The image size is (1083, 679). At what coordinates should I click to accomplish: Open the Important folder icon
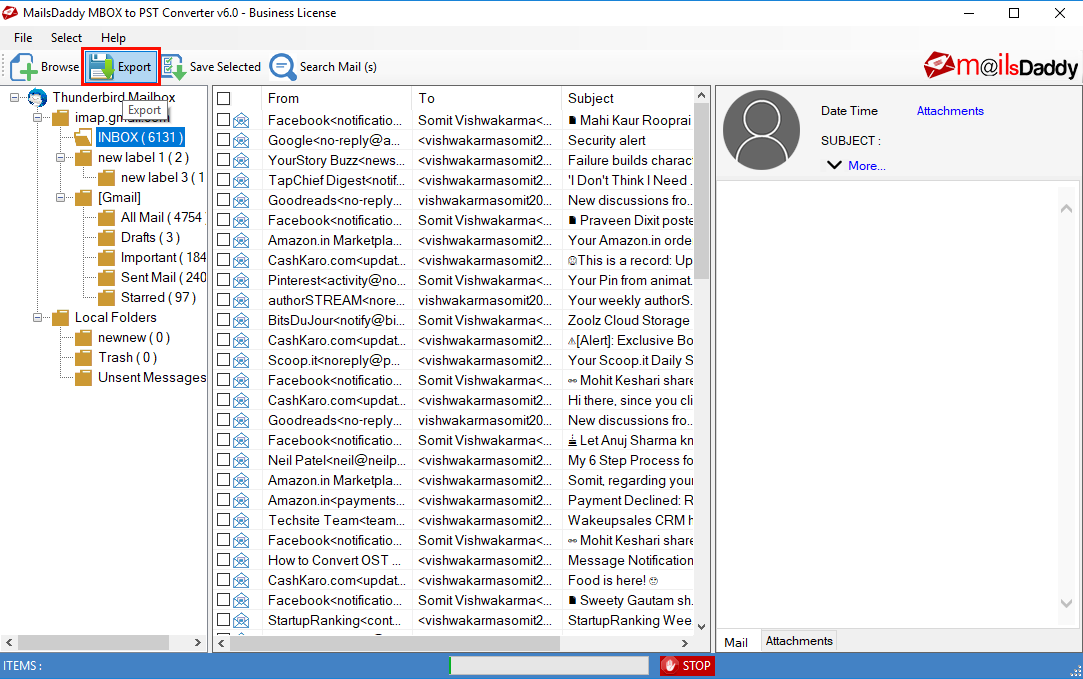pos(106,258)
